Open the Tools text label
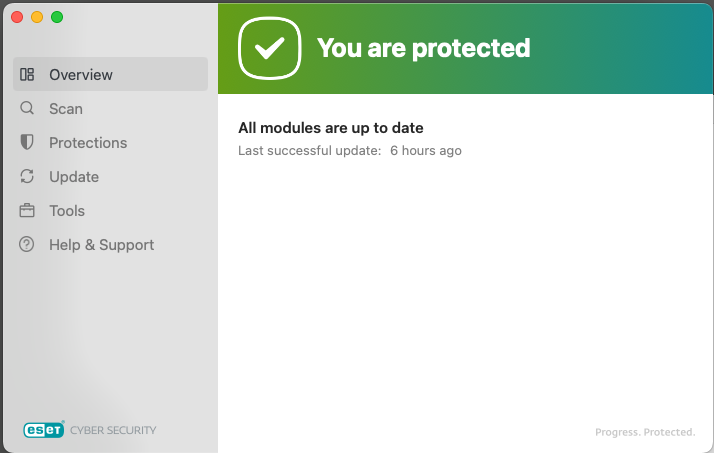The image size is (714, 453). [67, 211]
